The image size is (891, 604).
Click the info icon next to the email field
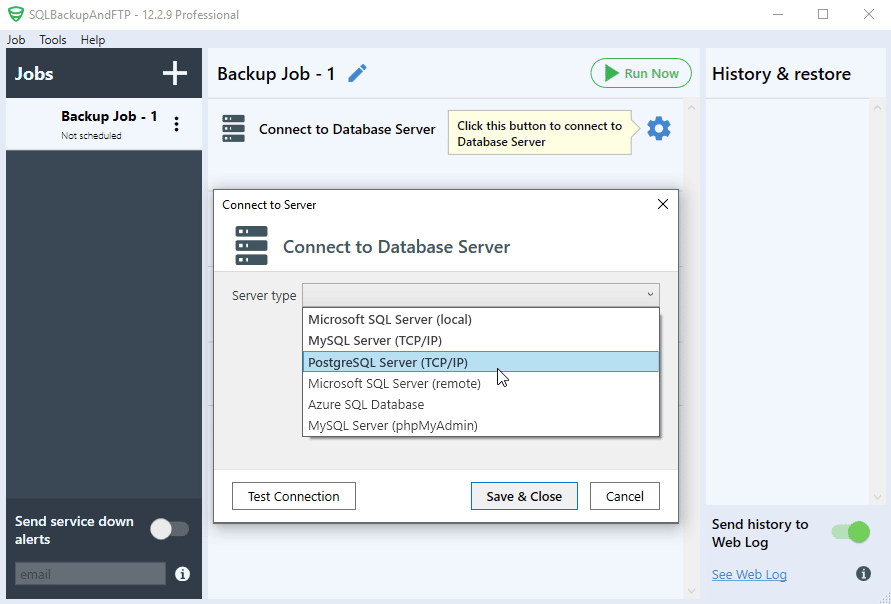[182, 574]
